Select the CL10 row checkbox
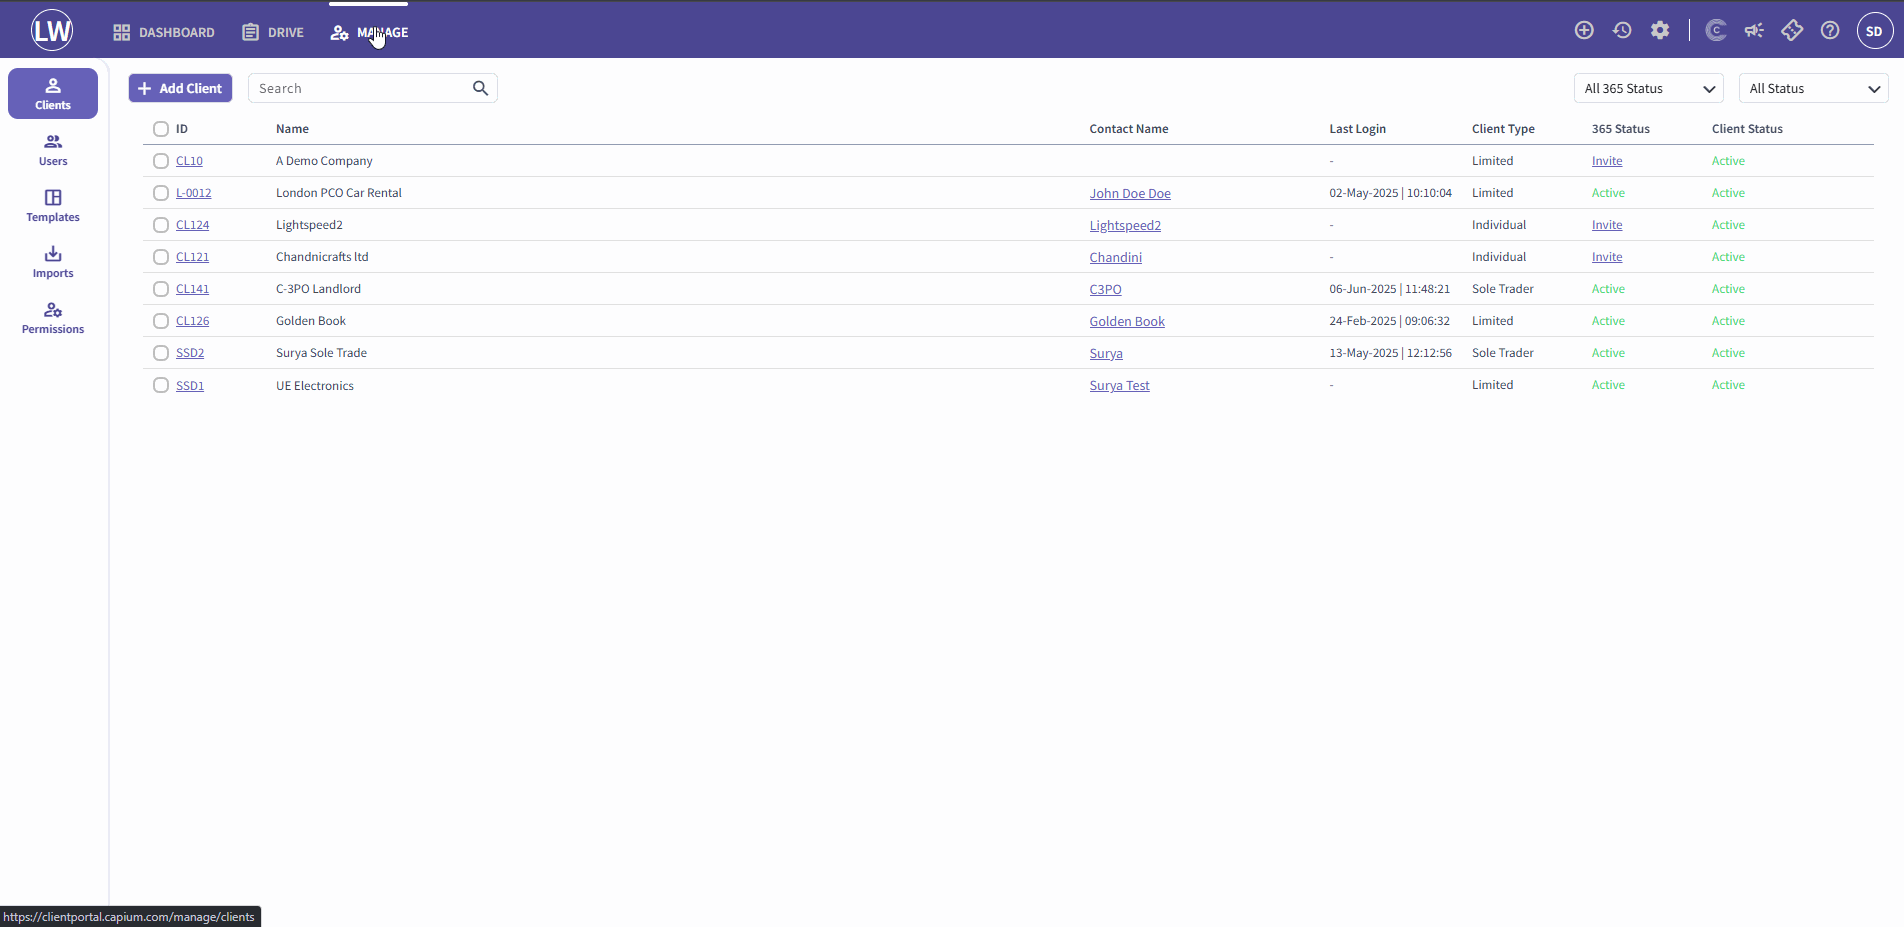Screen dimensions: 1904x927 pyautogui.click(x=161, y=161)
